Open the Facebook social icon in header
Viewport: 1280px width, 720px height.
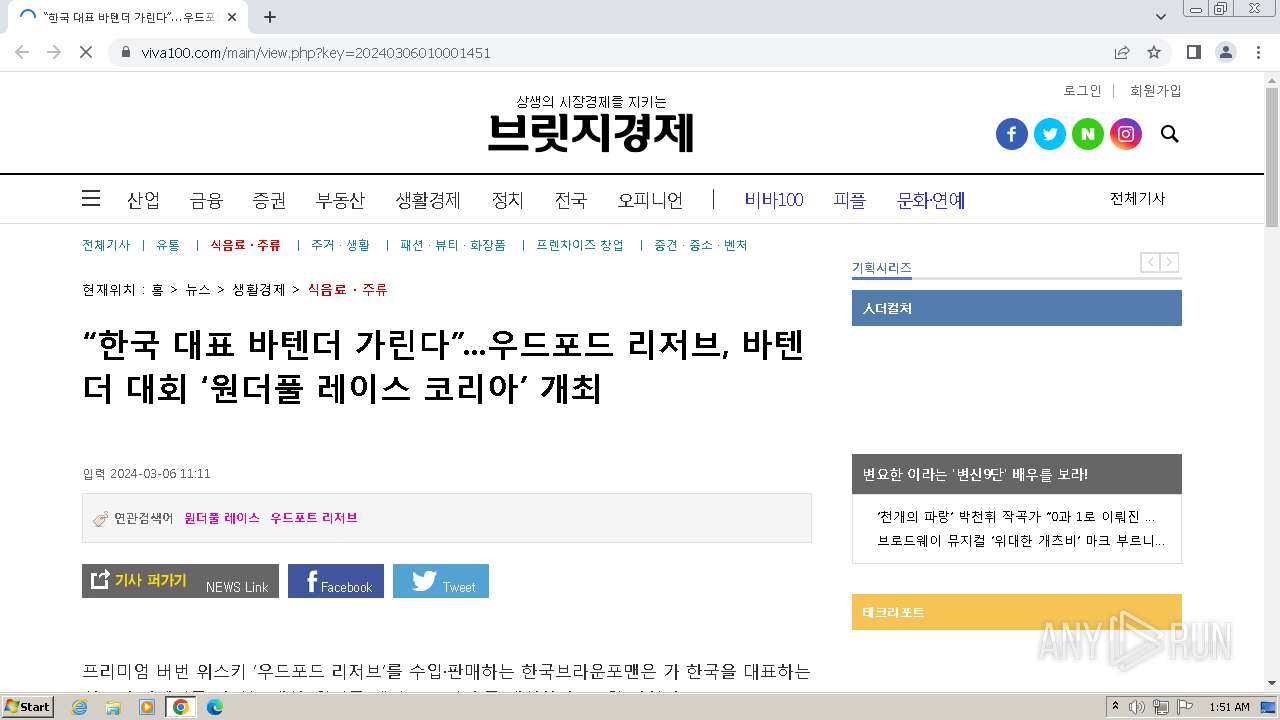pos(1011,134)
